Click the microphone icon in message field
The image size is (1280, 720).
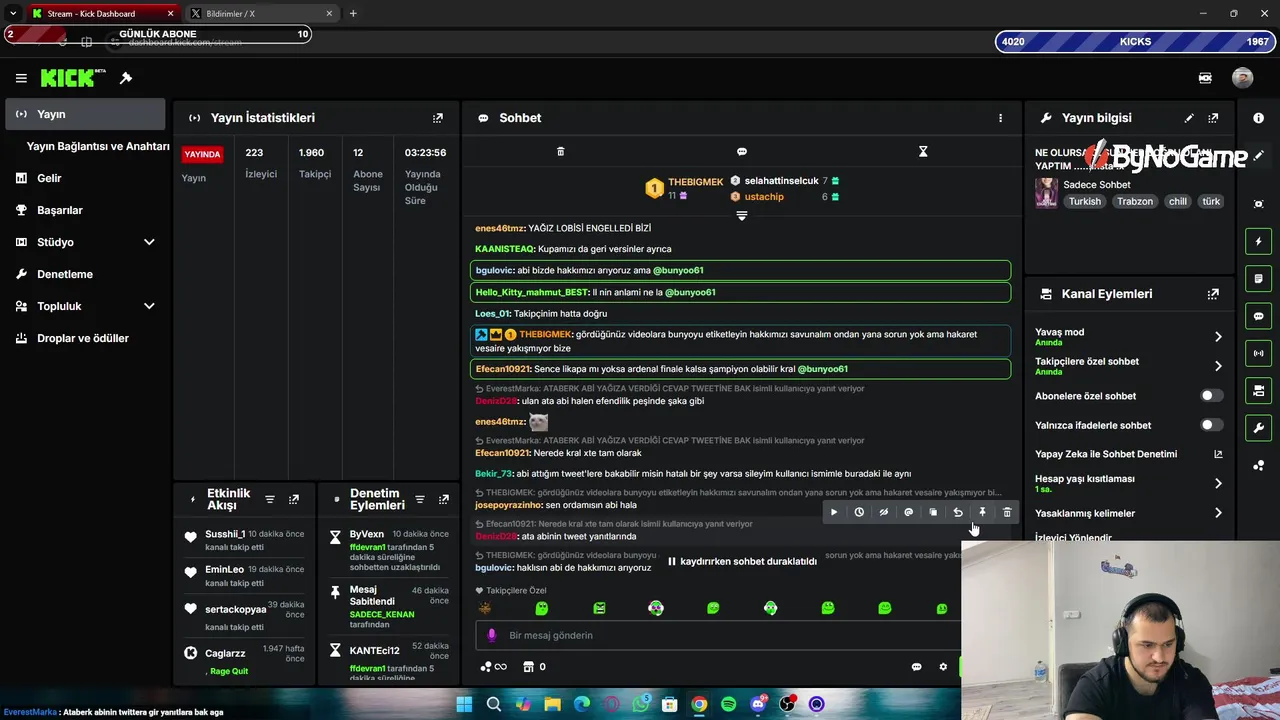pos(491,635)
